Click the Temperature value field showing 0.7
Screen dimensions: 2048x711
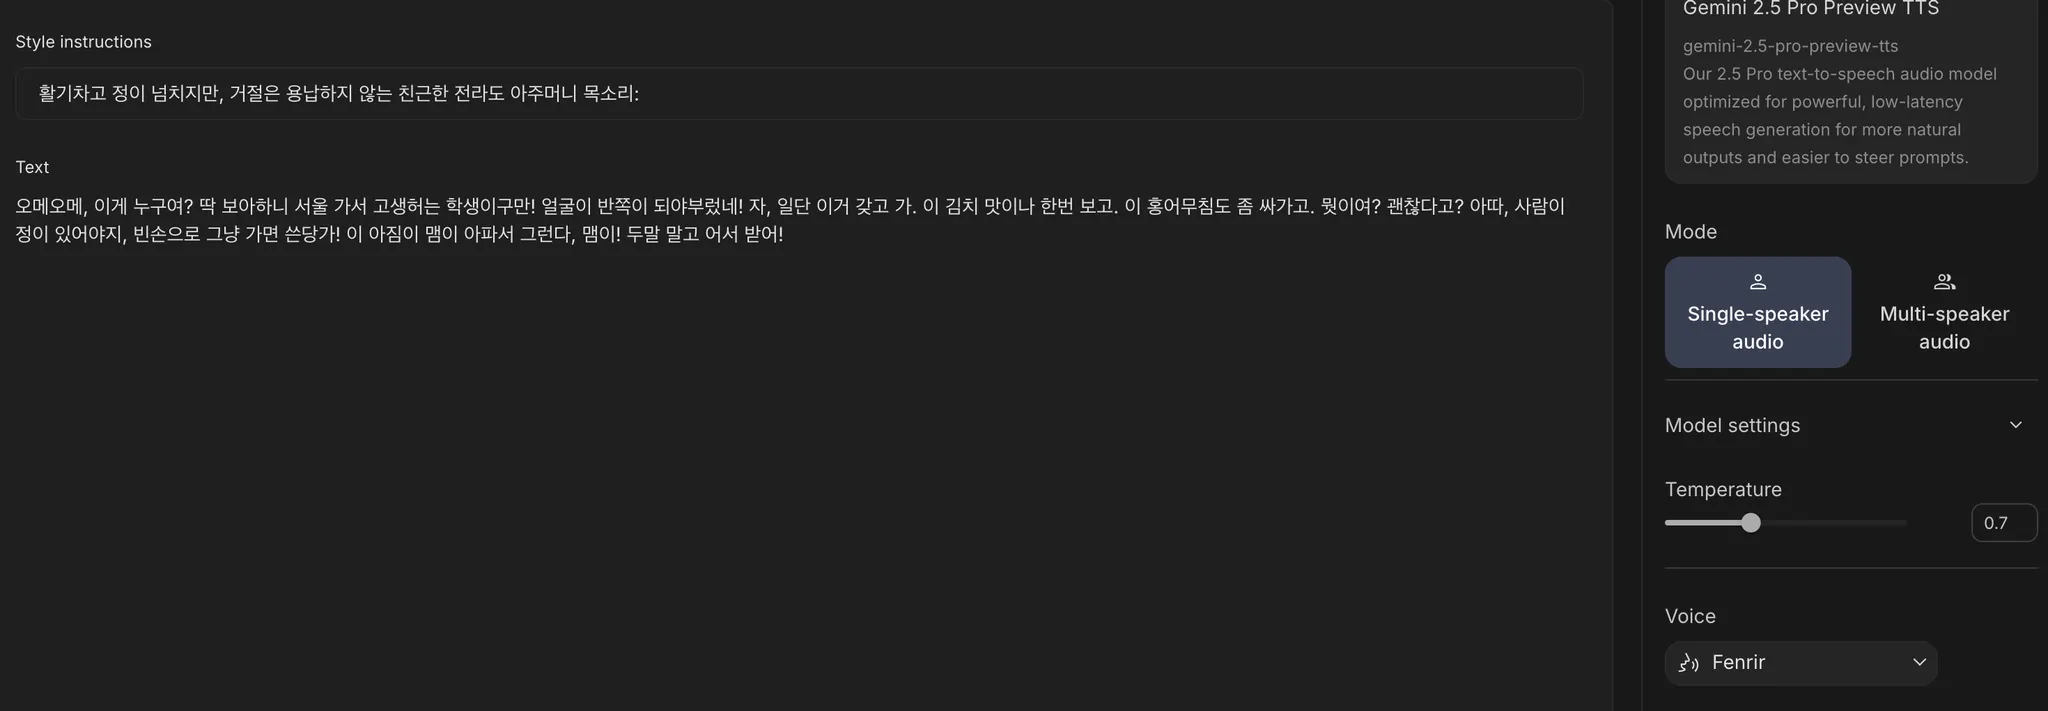pyautogui.click(x=2004, y=523)
